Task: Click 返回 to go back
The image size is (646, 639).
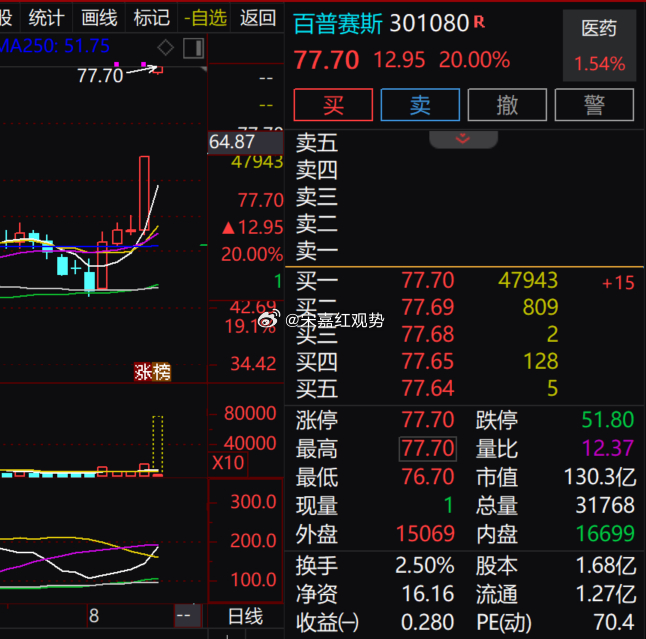Action: pyautogui.click(x=258, y=18)
